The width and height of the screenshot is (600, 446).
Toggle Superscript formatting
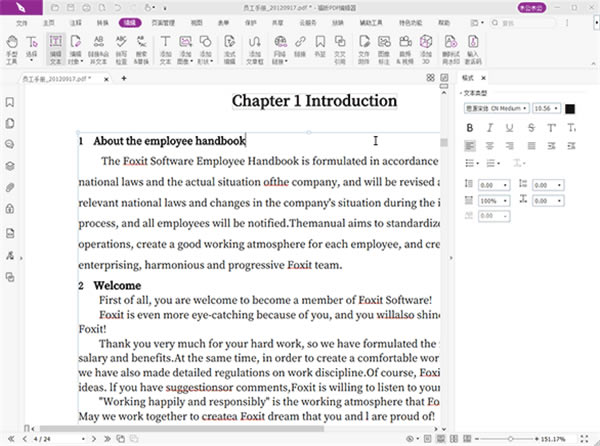(551, 128)
